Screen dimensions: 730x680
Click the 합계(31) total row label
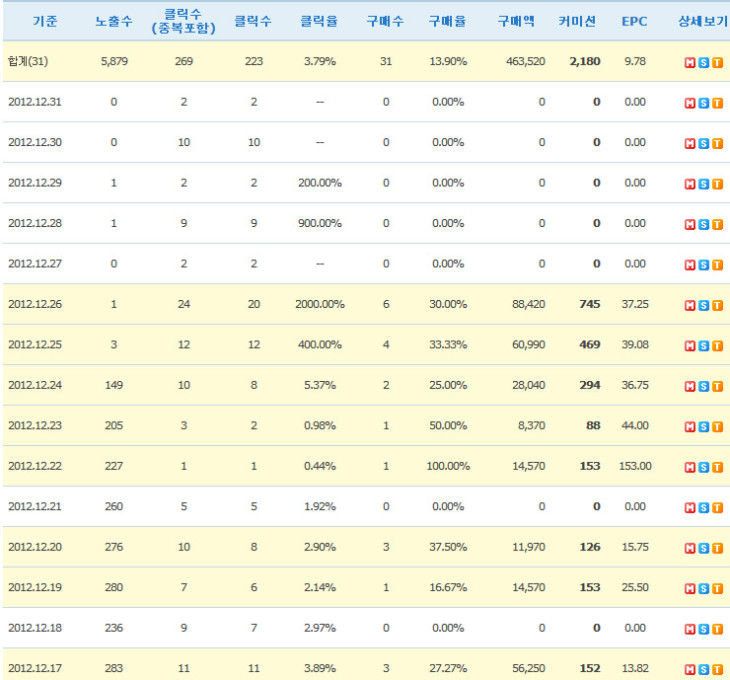(x=27, y=62)
